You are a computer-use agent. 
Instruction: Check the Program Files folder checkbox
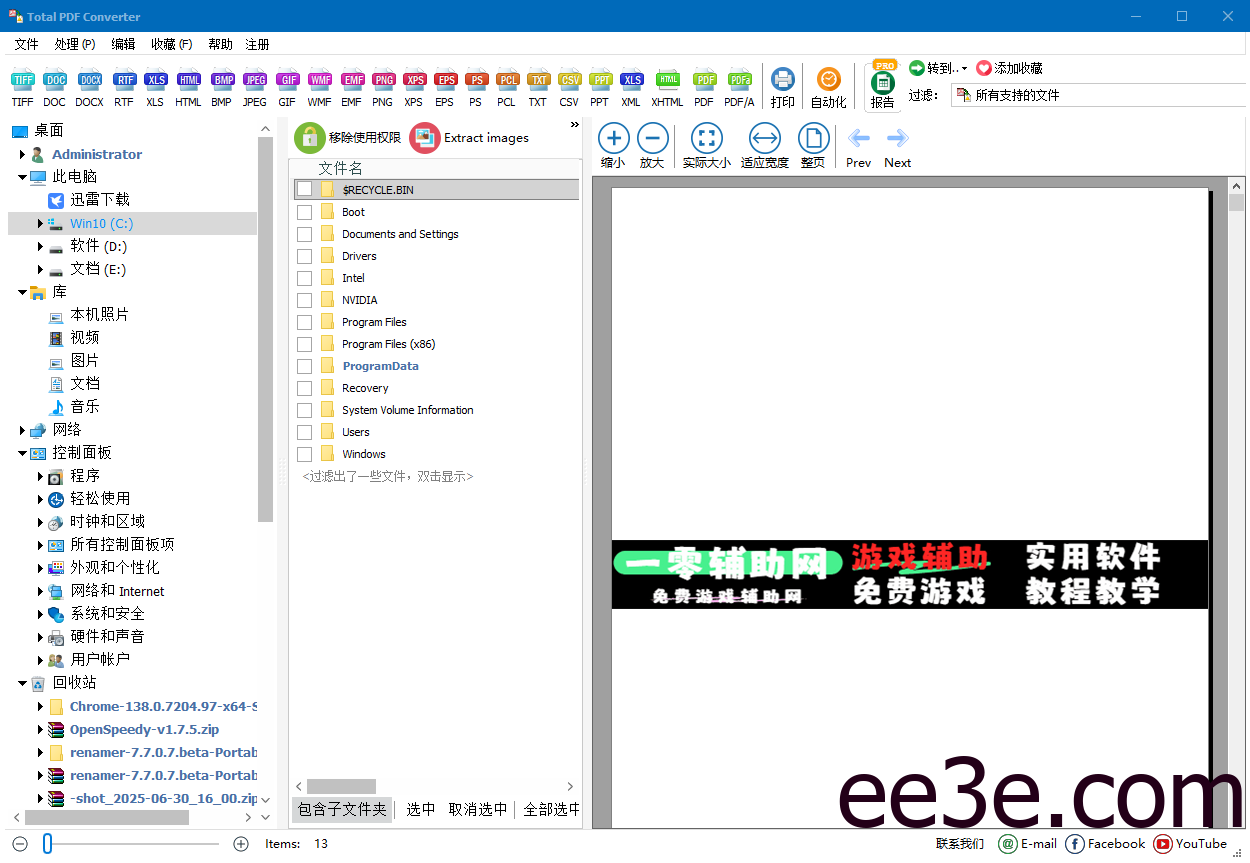click(x=304, y=321)
